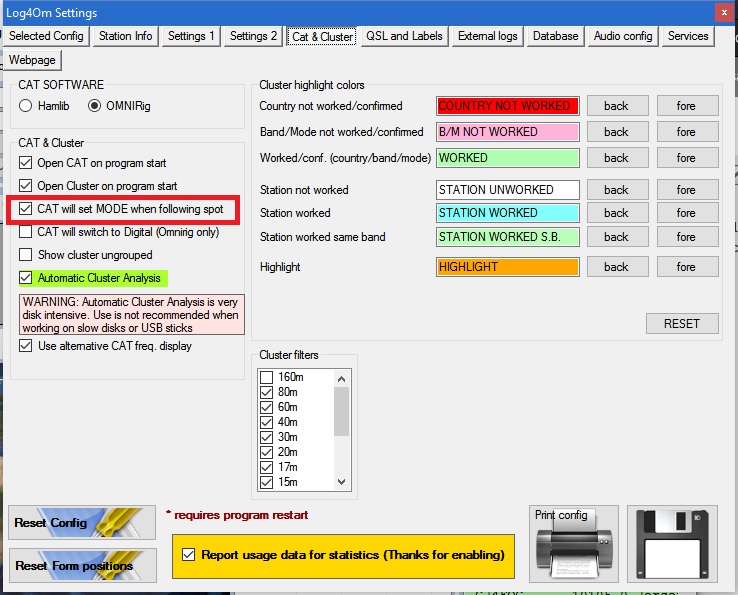Click back button for Country not worked
The width and height of the screenshot is (738, 595).
[x=618, y=106]
